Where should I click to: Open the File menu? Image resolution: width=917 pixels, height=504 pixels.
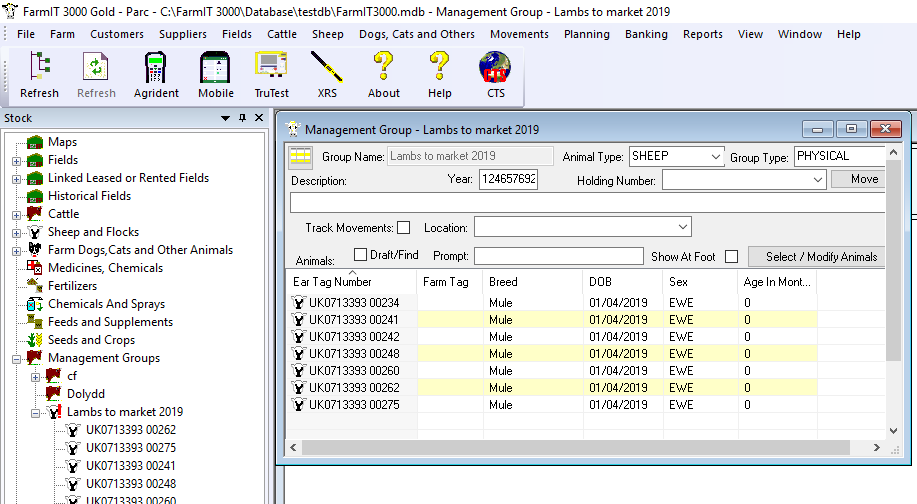(x=26, y=34)
